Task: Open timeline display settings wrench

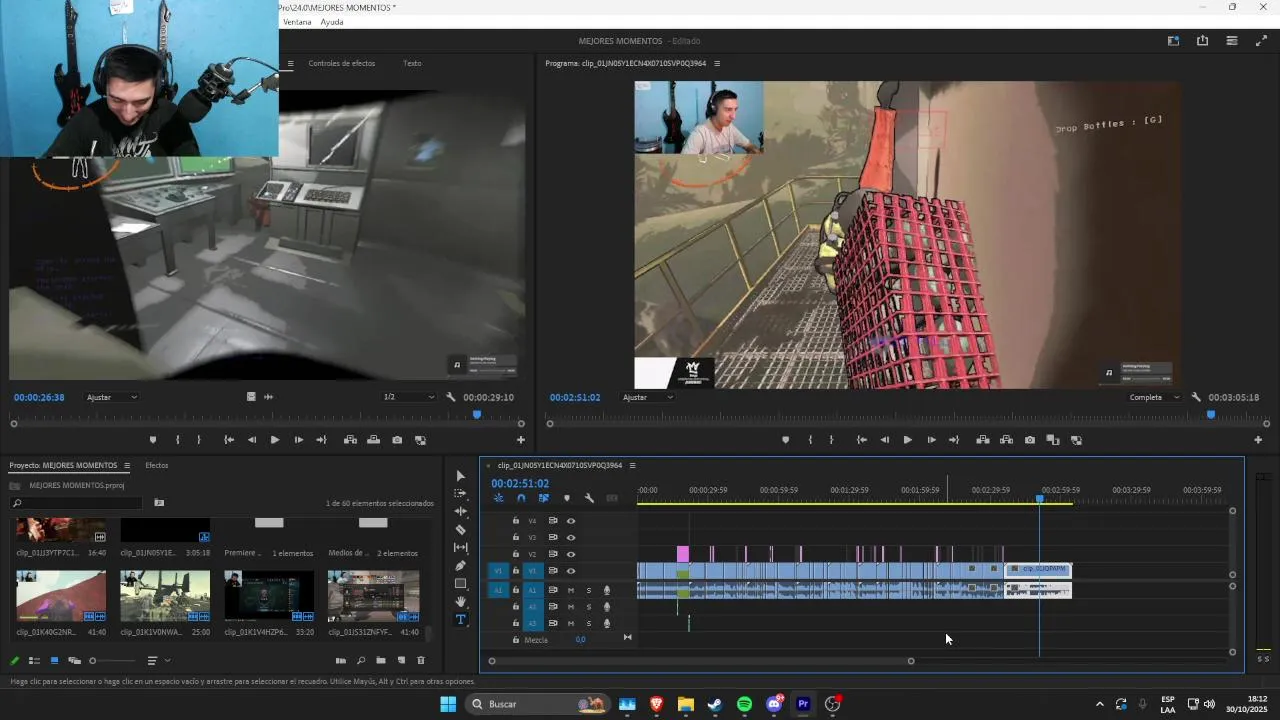Action: (x=589, y=498)
